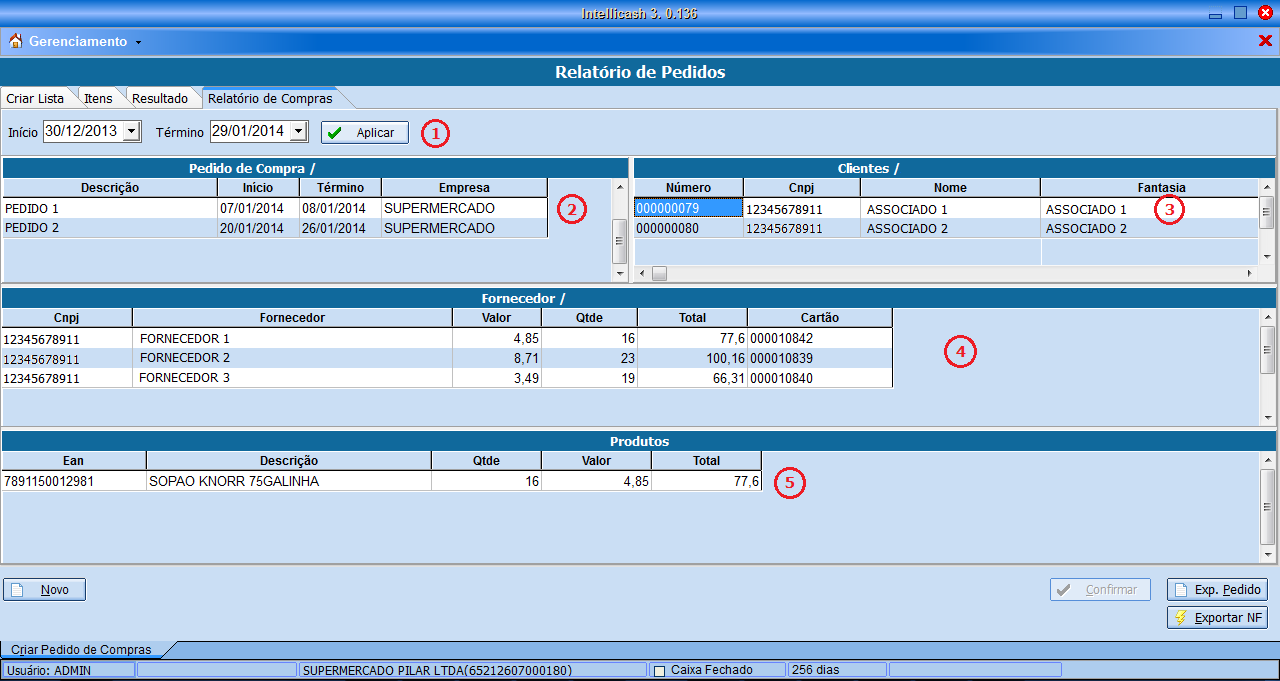Open the Resultado tab
The height and width of the screenshot is (681, 1280).
click(x=160, y=99)
